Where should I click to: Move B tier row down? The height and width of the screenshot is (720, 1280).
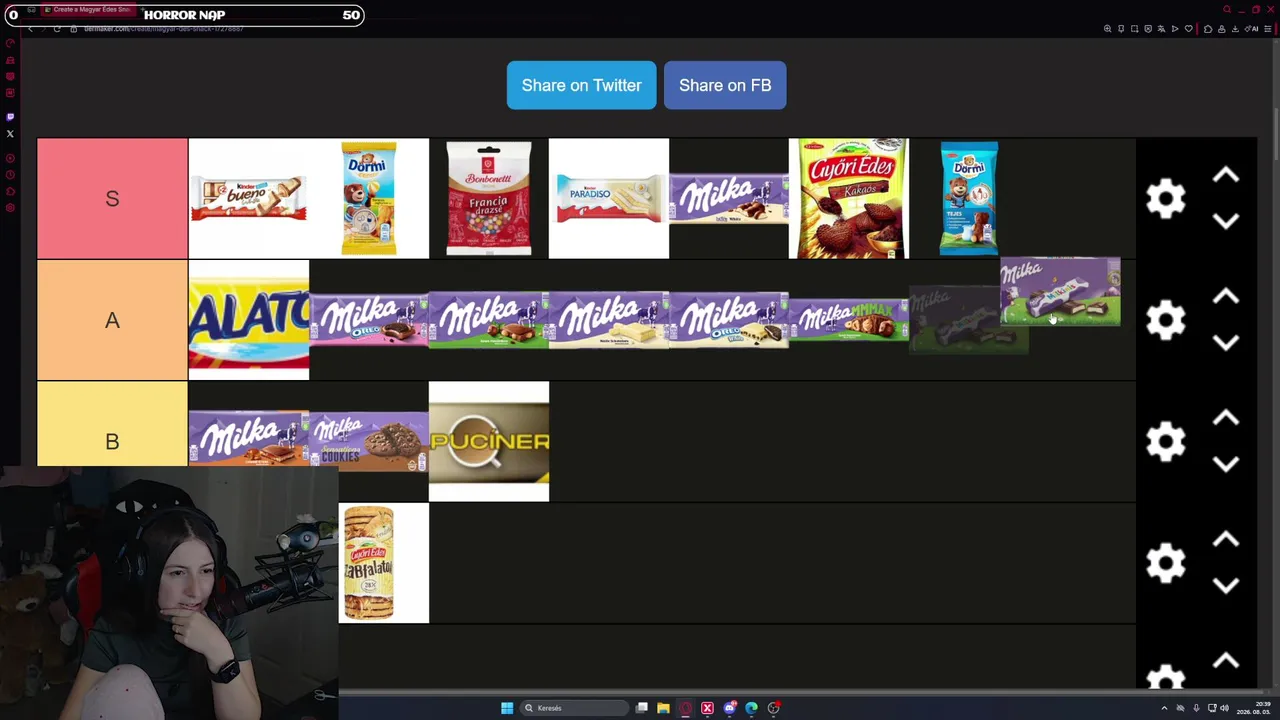point(1226,463)
